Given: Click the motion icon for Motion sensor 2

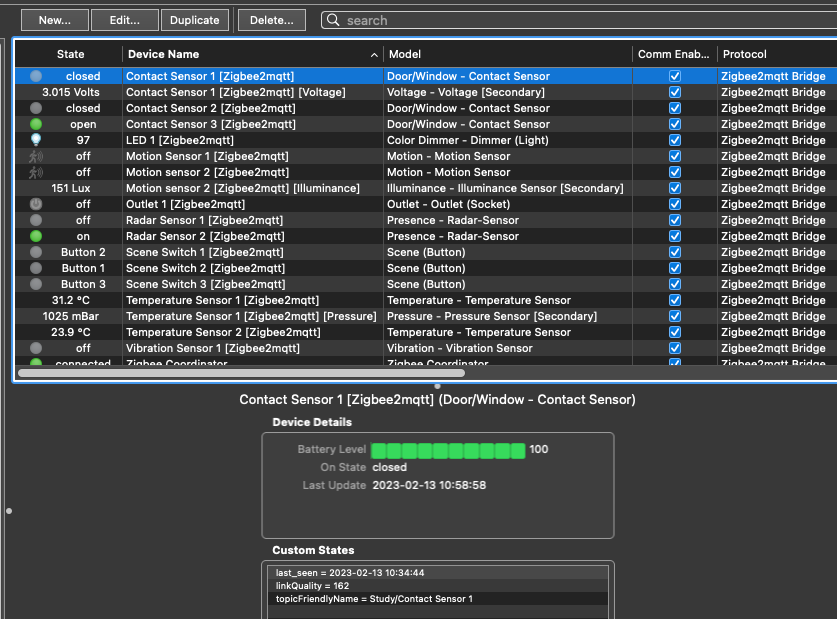Looking at the screenshot, I should click(x=36, y=172).
